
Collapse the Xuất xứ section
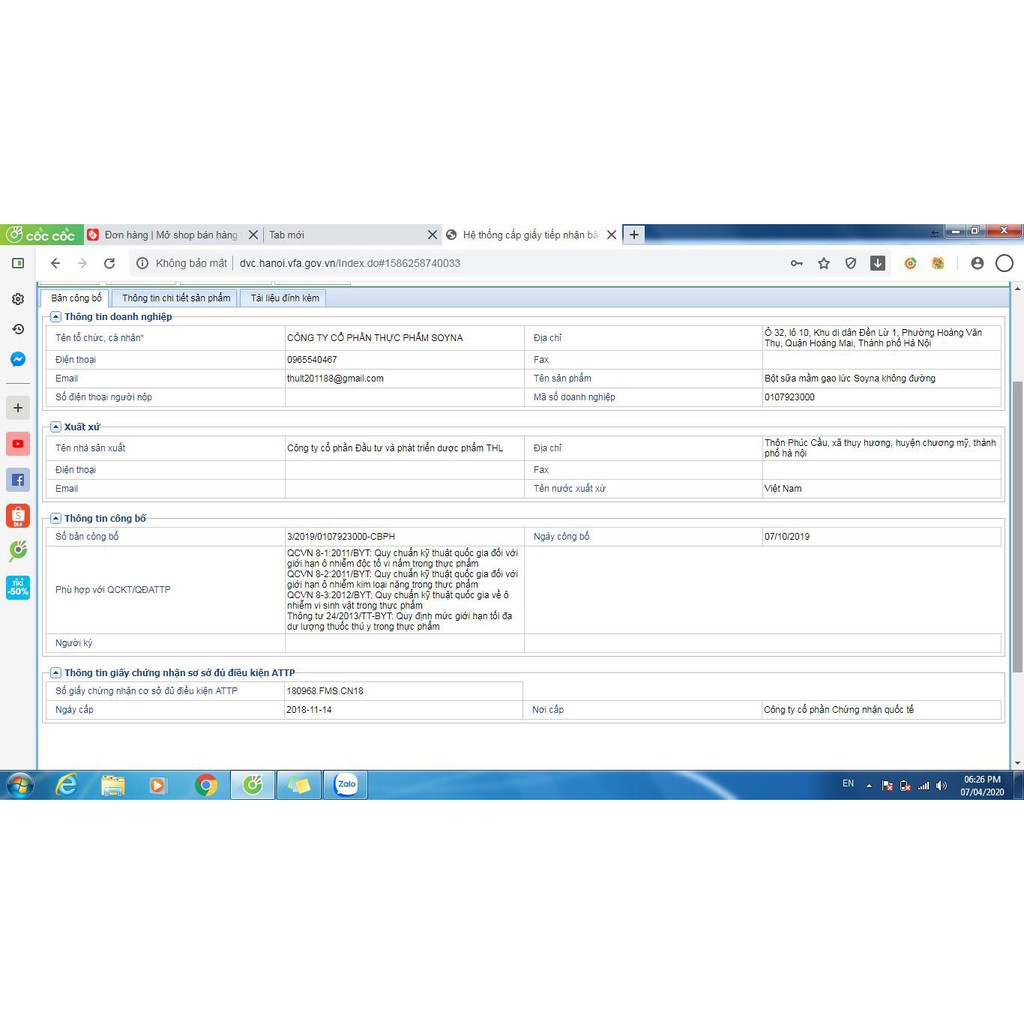[57, 427]
